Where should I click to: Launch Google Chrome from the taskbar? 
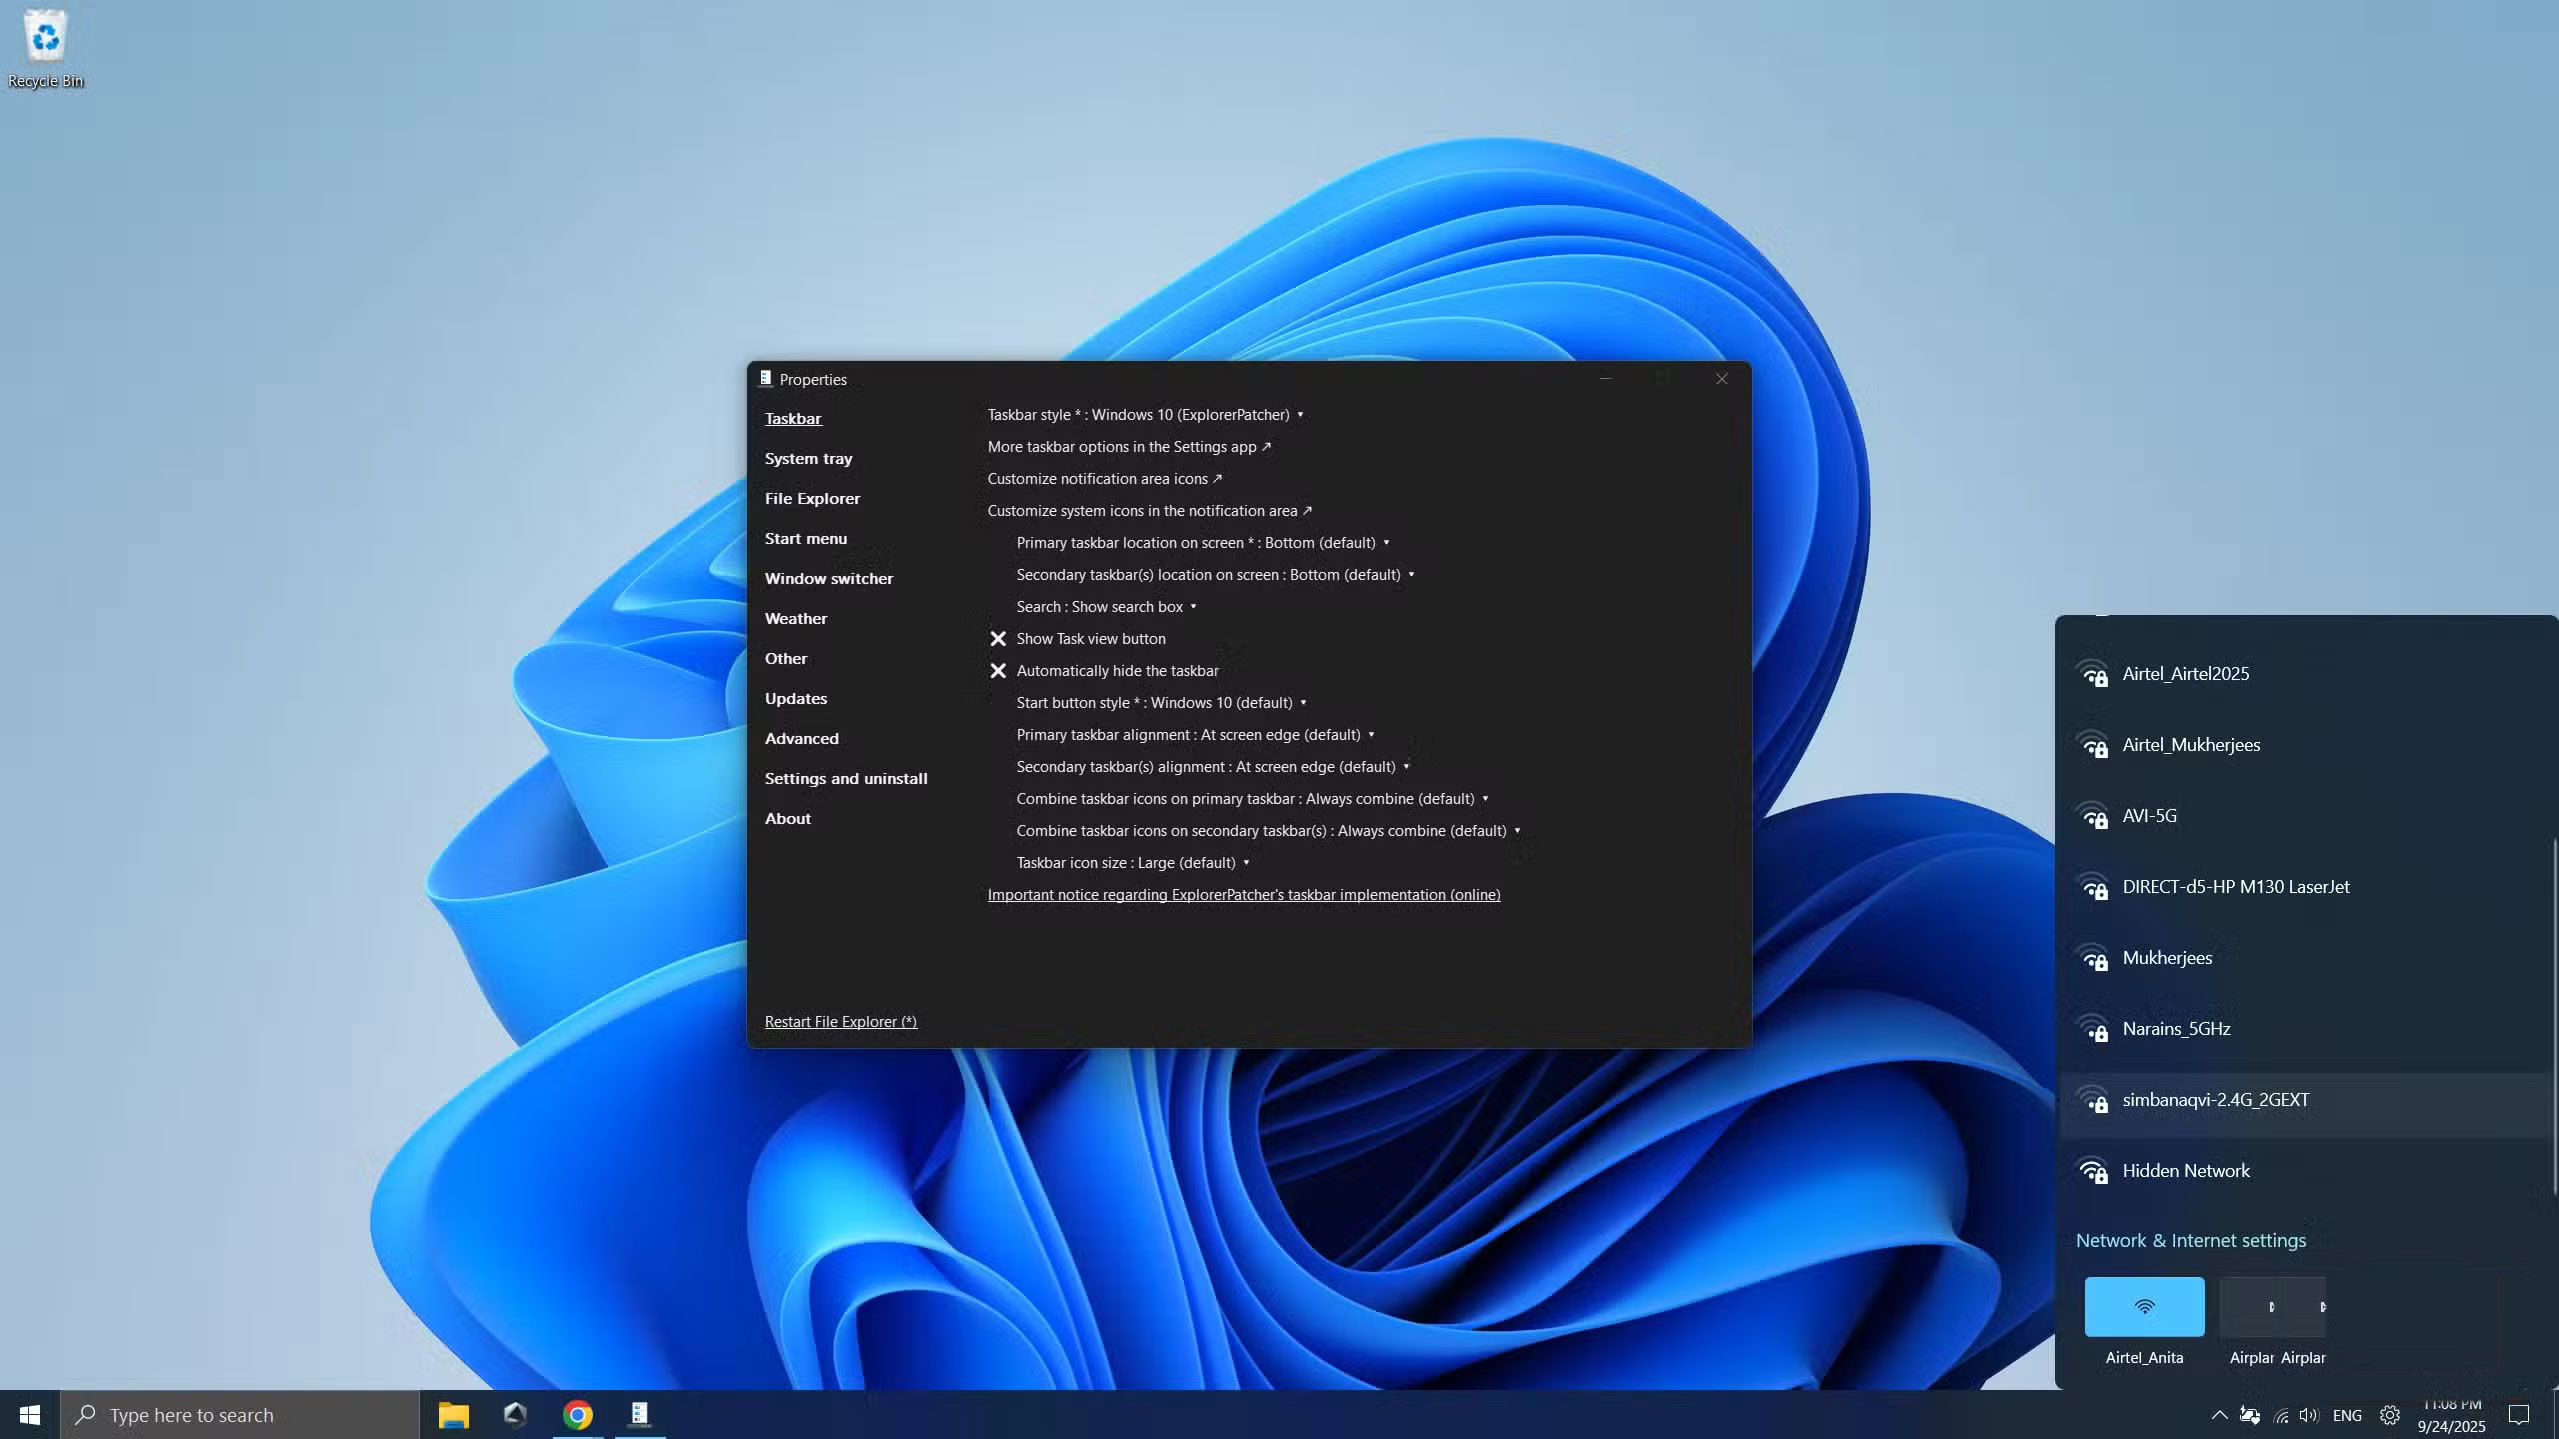pos(577,1414)
